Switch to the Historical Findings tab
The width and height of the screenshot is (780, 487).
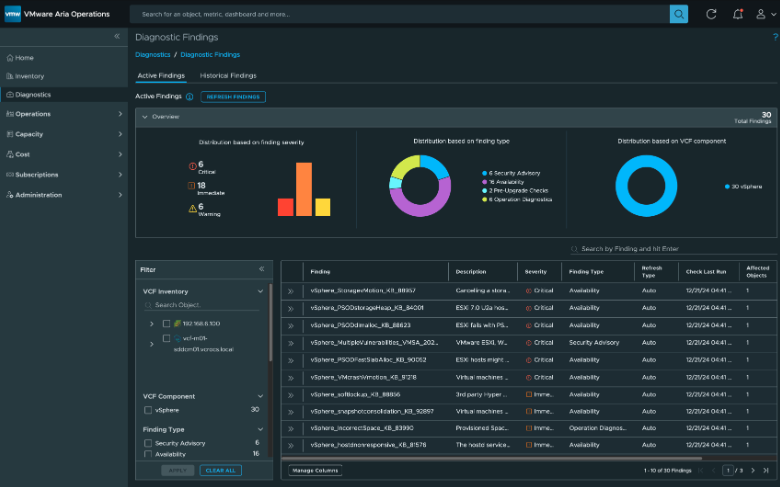coord(228,75)
